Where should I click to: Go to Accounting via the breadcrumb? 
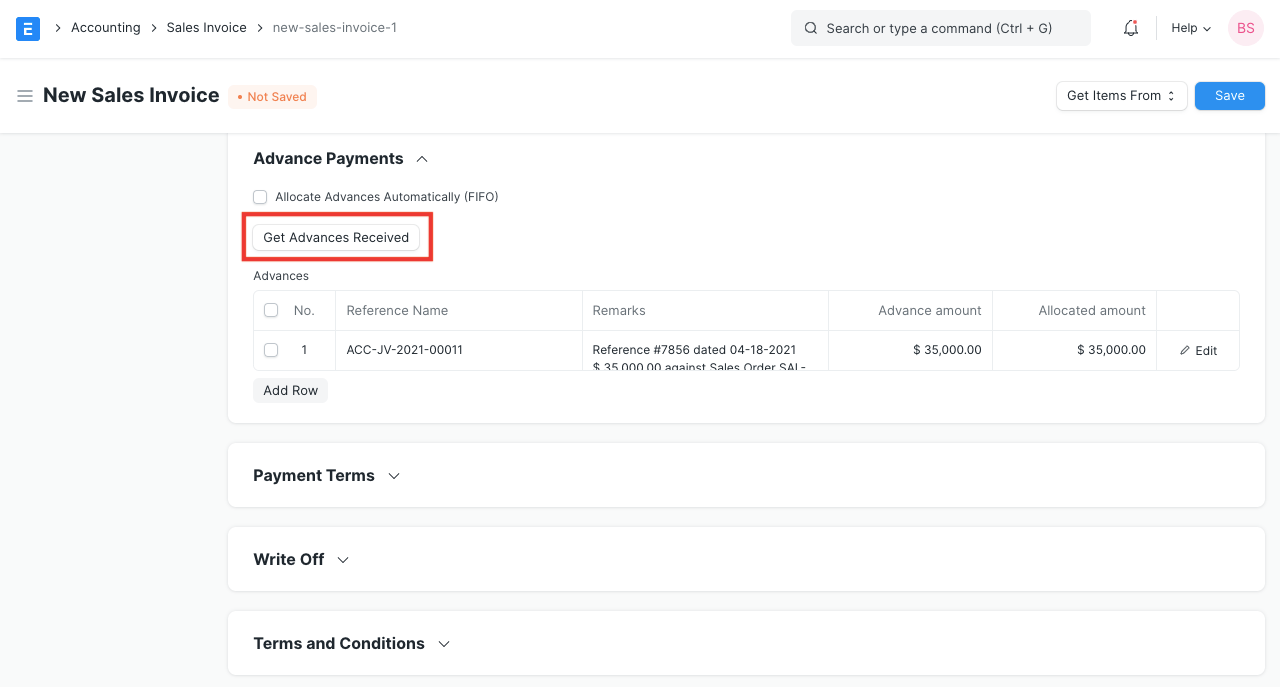[106, 27]
